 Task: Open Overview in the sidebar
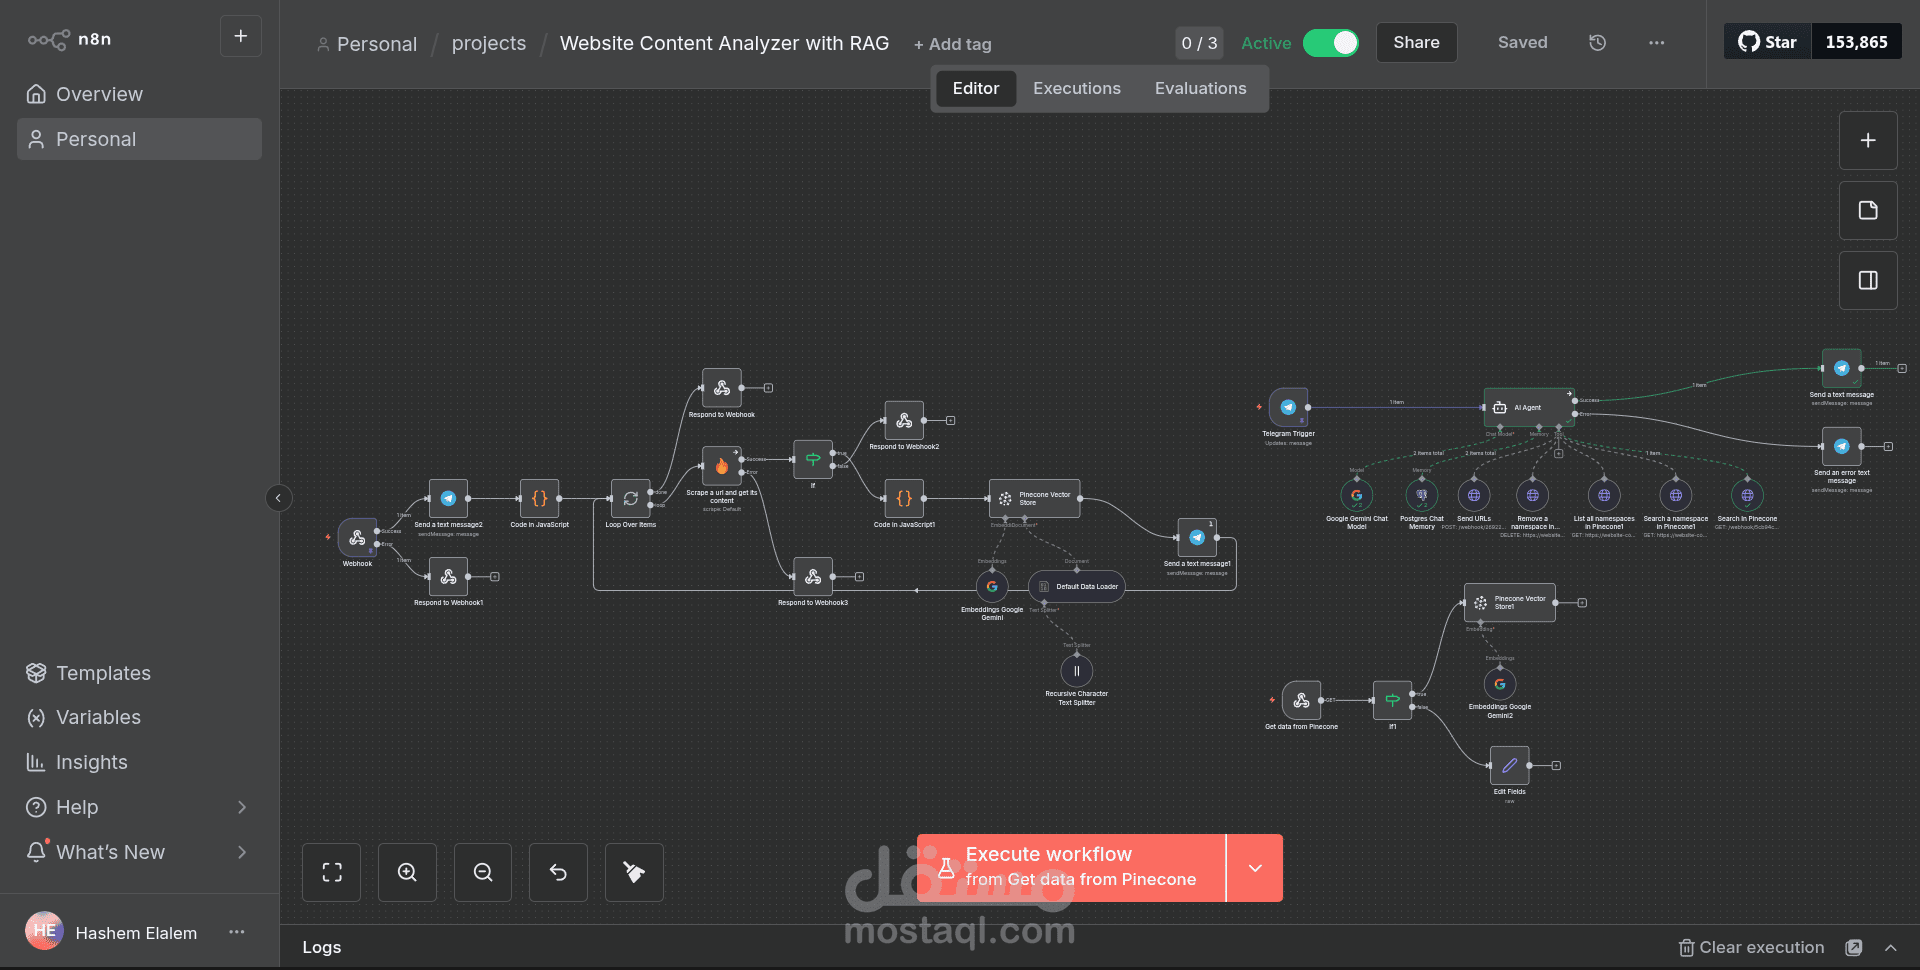coord(139,94)
